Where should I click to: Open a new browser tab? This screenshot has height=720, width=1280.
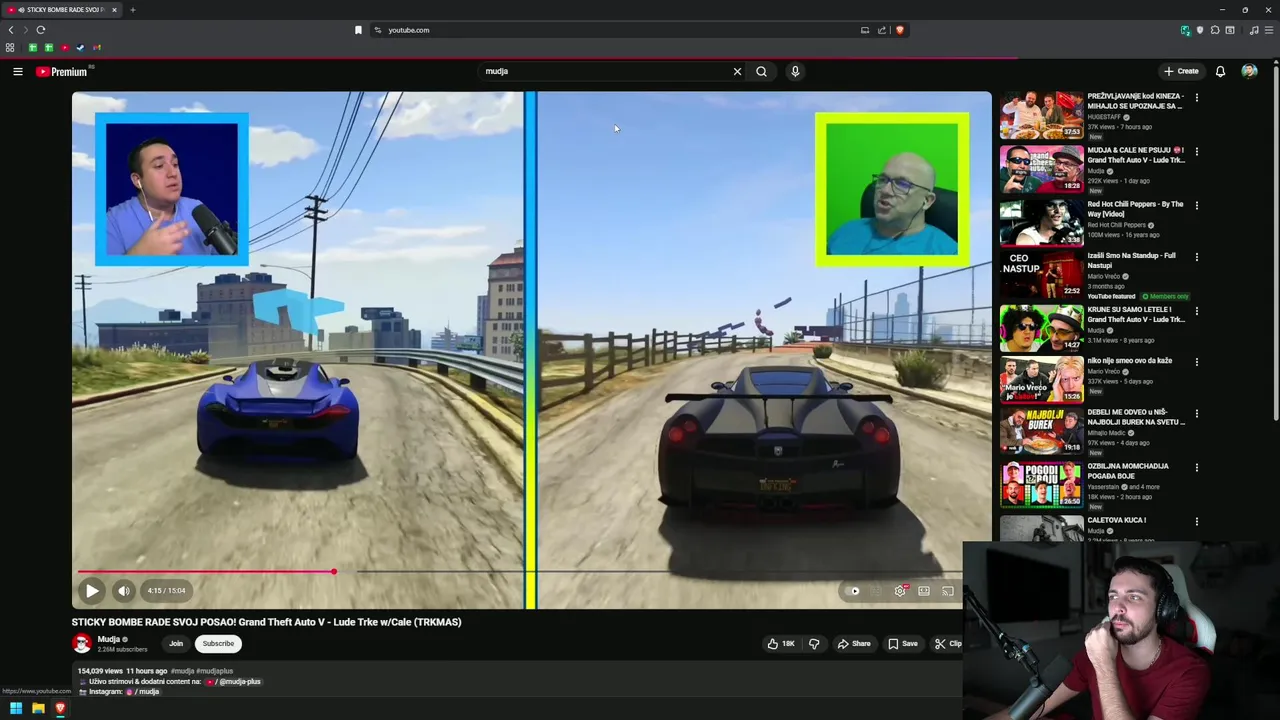tap(132, 10)
